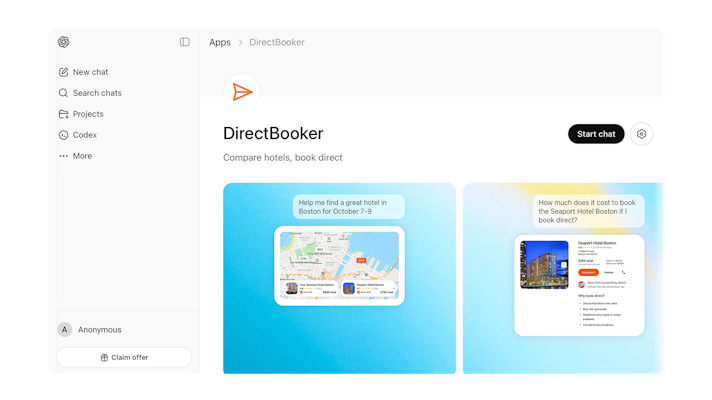The height and width of the screenshot is (400, 712).
Task: Click the DirectBooker breadcrumb
Action: pyautogui.click(x=277, y=42)
